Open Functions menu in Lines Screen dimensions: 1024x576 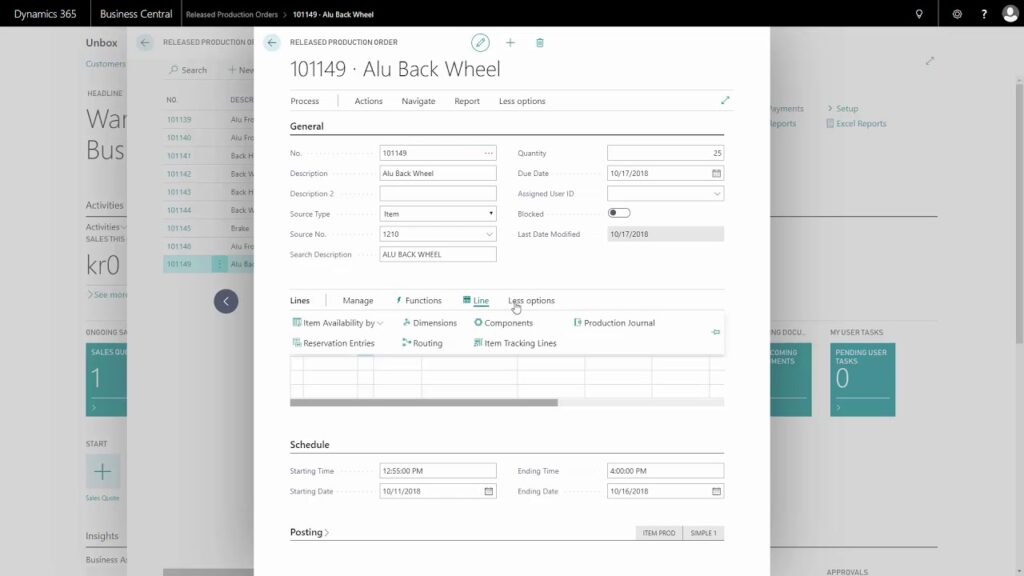coord(419,300)
